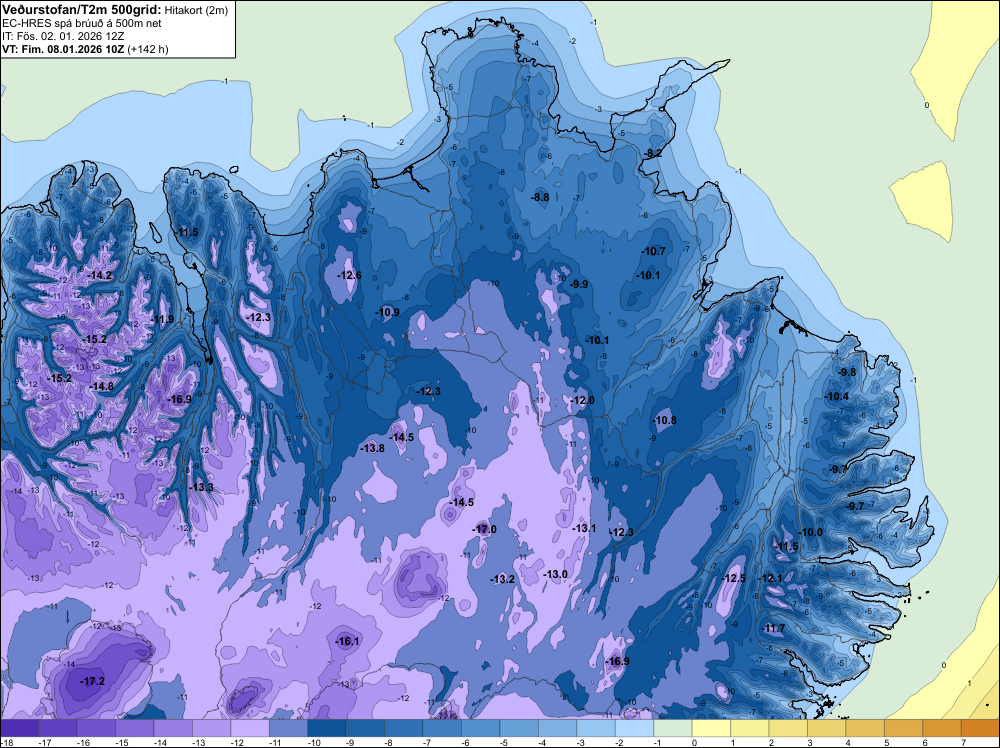Click the -12.5 temperature value

[x=733, y=578]
